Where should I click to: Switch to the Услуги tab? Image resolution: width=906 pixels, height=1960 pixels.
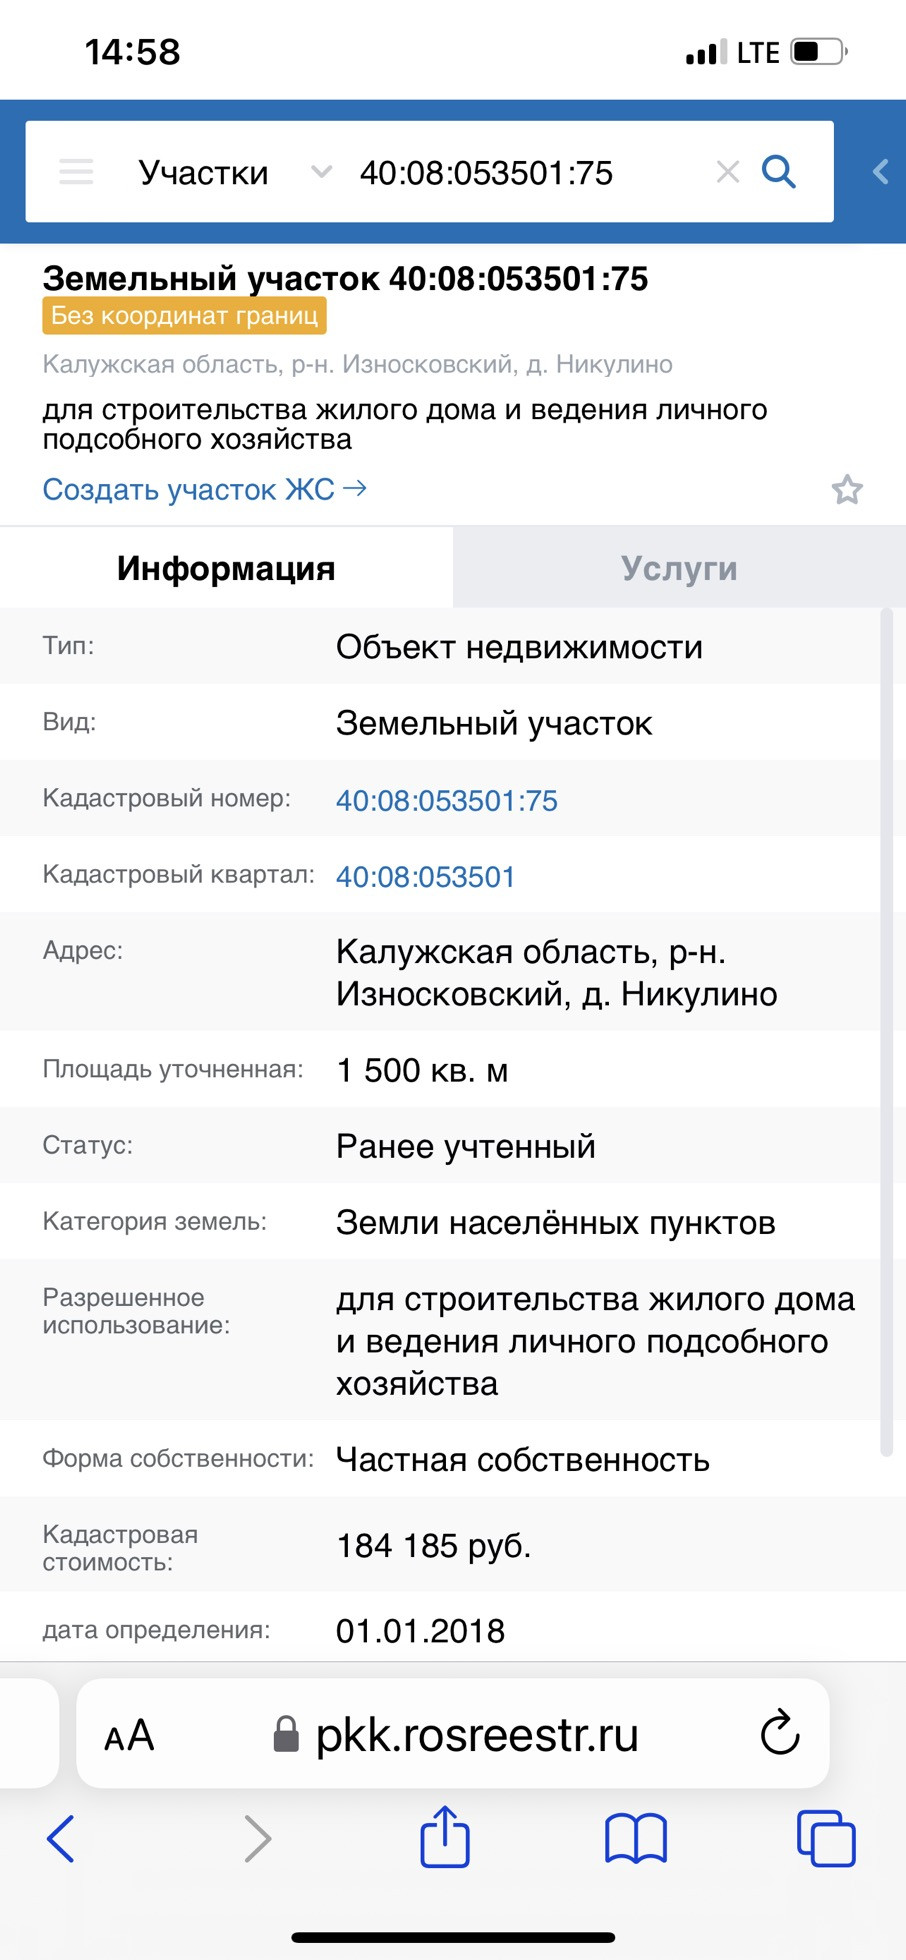click(x=679, y=568)
